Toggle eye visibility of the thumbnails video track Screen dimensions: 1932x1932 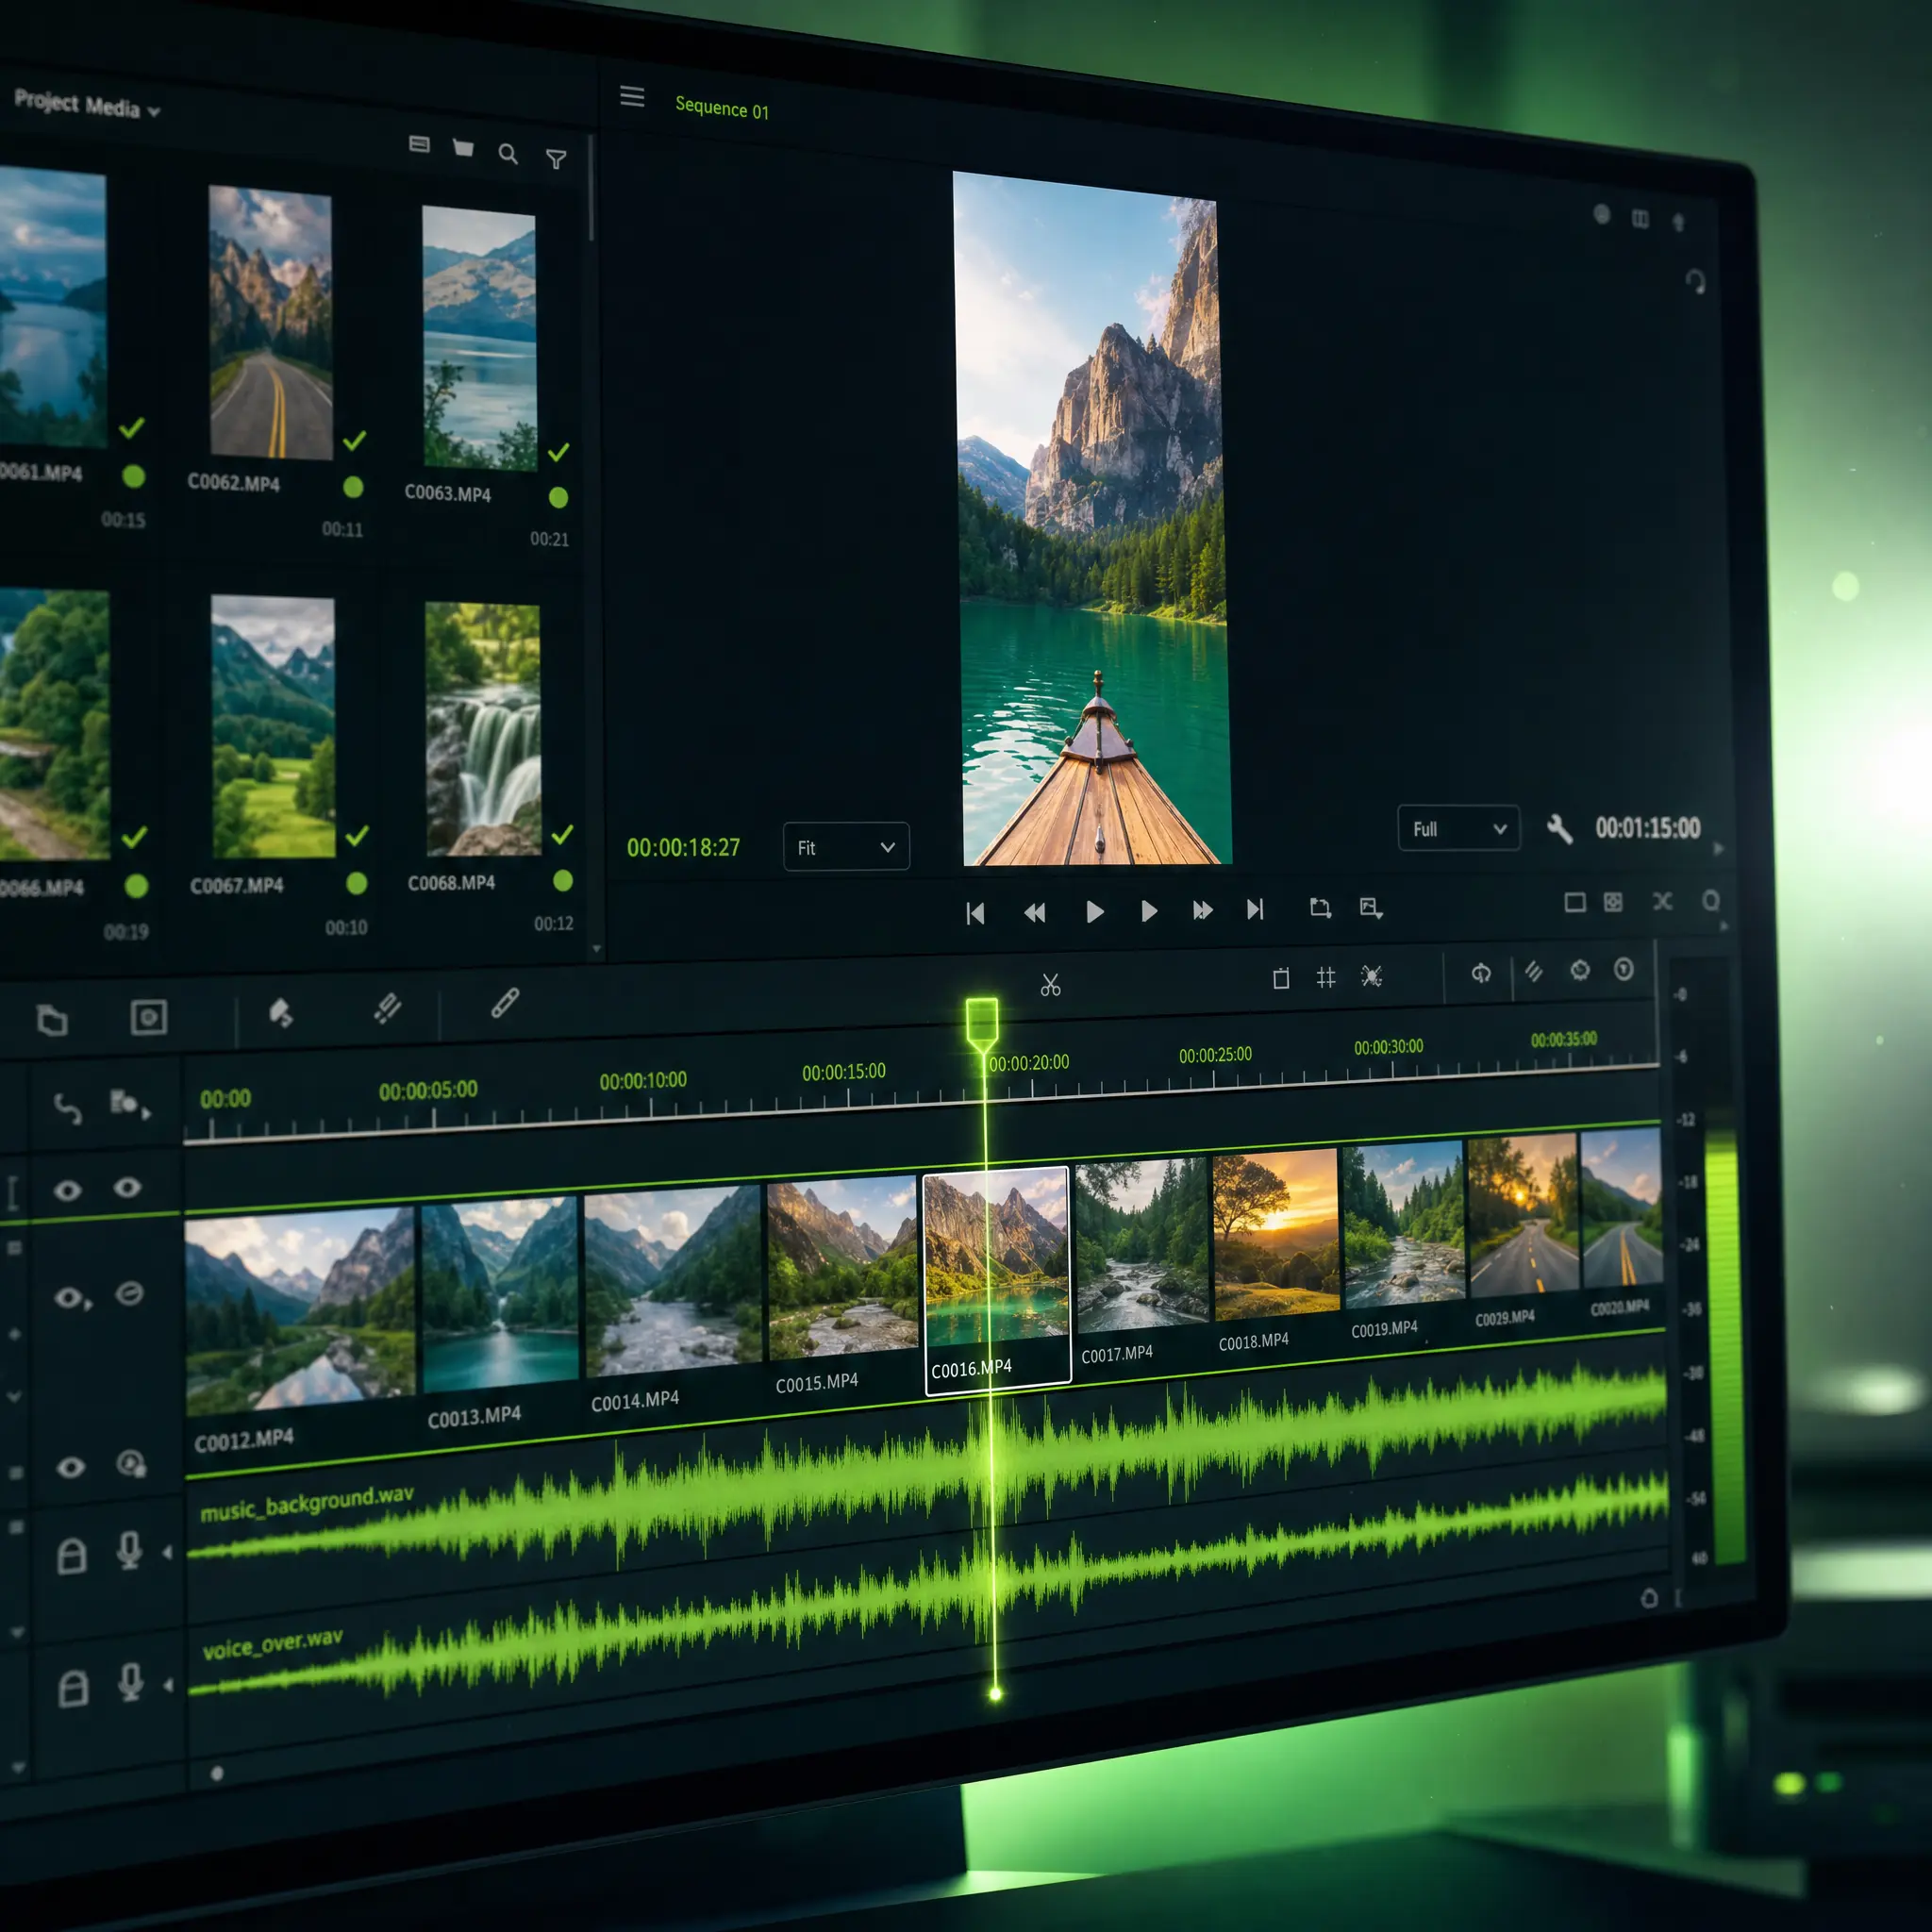point(71,1299)
